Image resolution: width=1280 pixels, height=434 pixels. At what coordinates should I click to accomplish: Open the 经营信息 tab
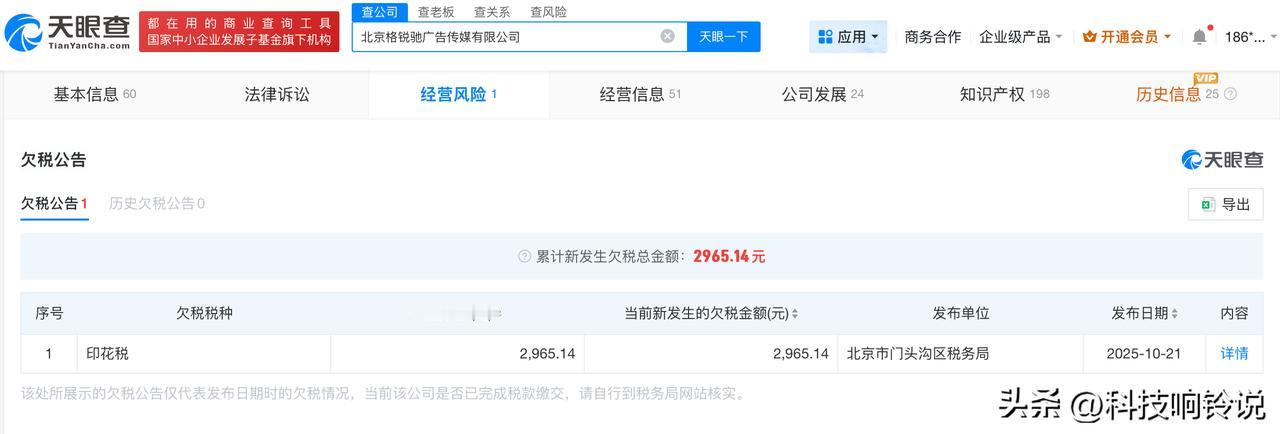click(x=640, y=94)
